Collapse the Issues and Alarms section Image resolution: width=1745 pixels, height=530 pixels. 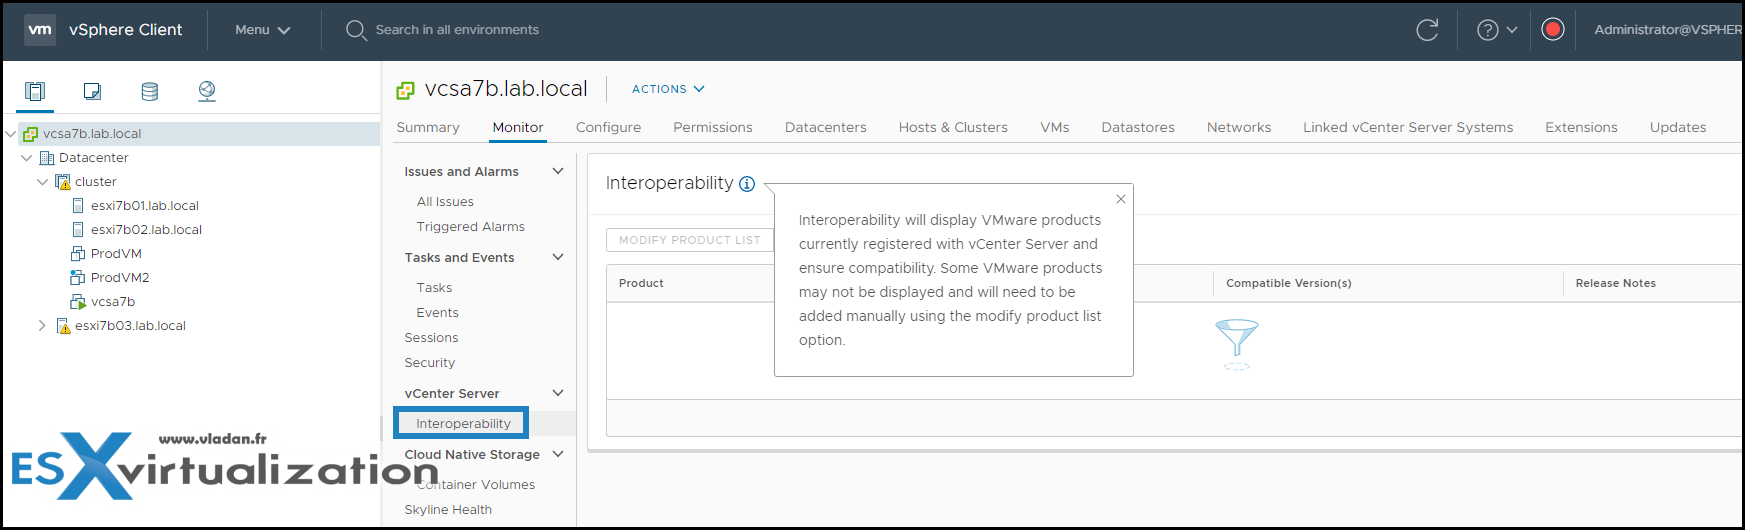click(558, 171)
